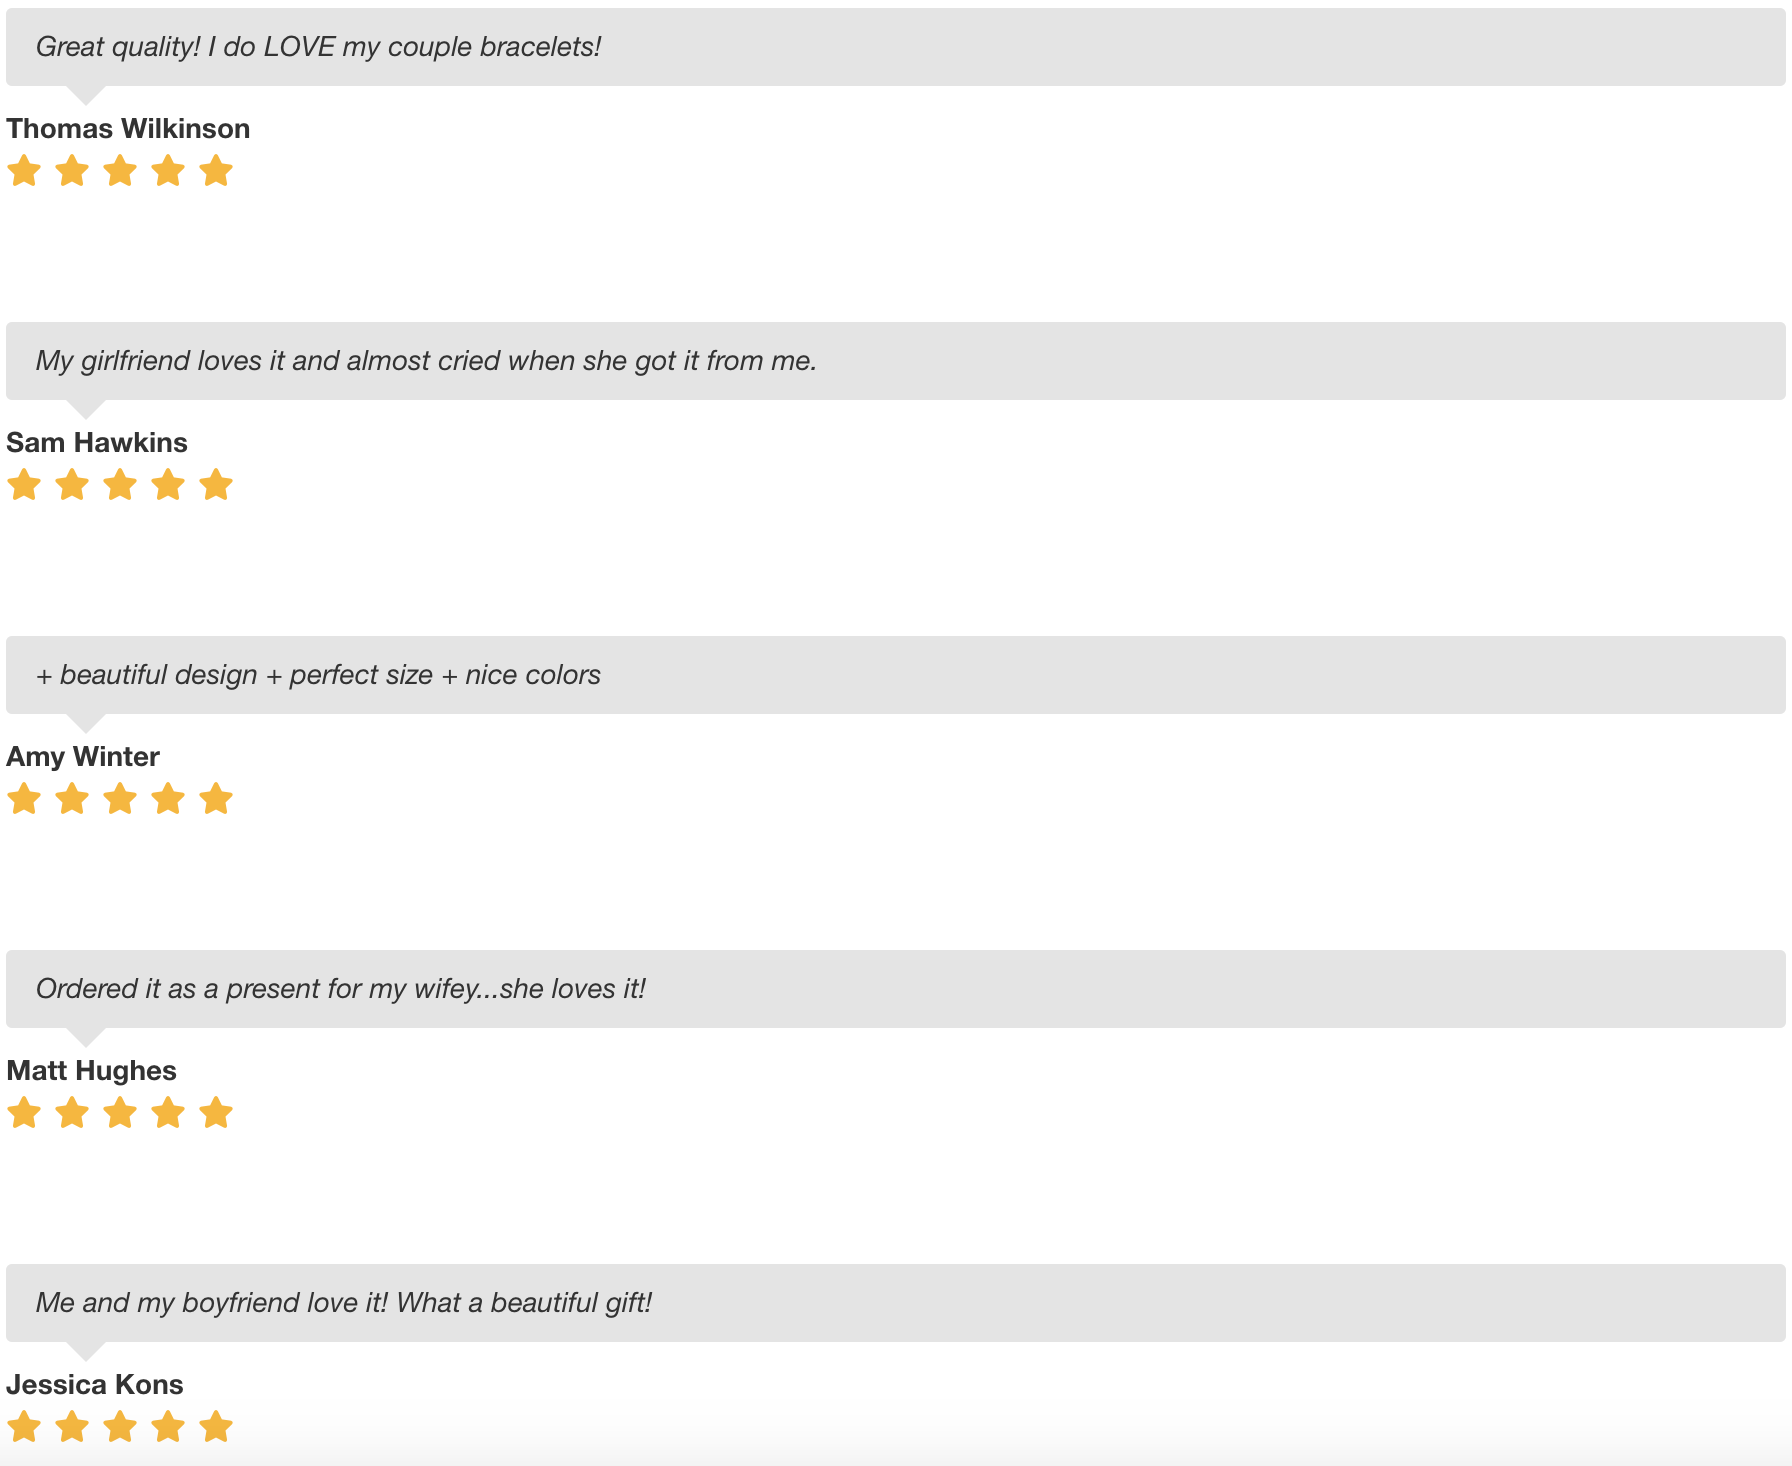Viewport: 1792px width, 1466px height.
Task: Select the Amy Winter reviewer name
Action: [83, 757]
